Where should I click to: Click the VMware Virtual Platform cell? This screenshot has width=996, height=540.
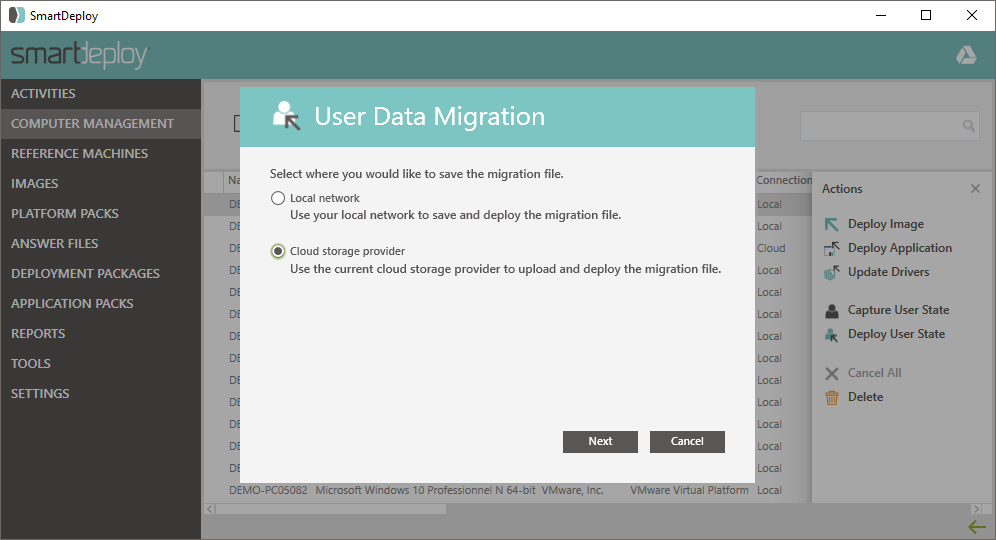click(689, 490)
